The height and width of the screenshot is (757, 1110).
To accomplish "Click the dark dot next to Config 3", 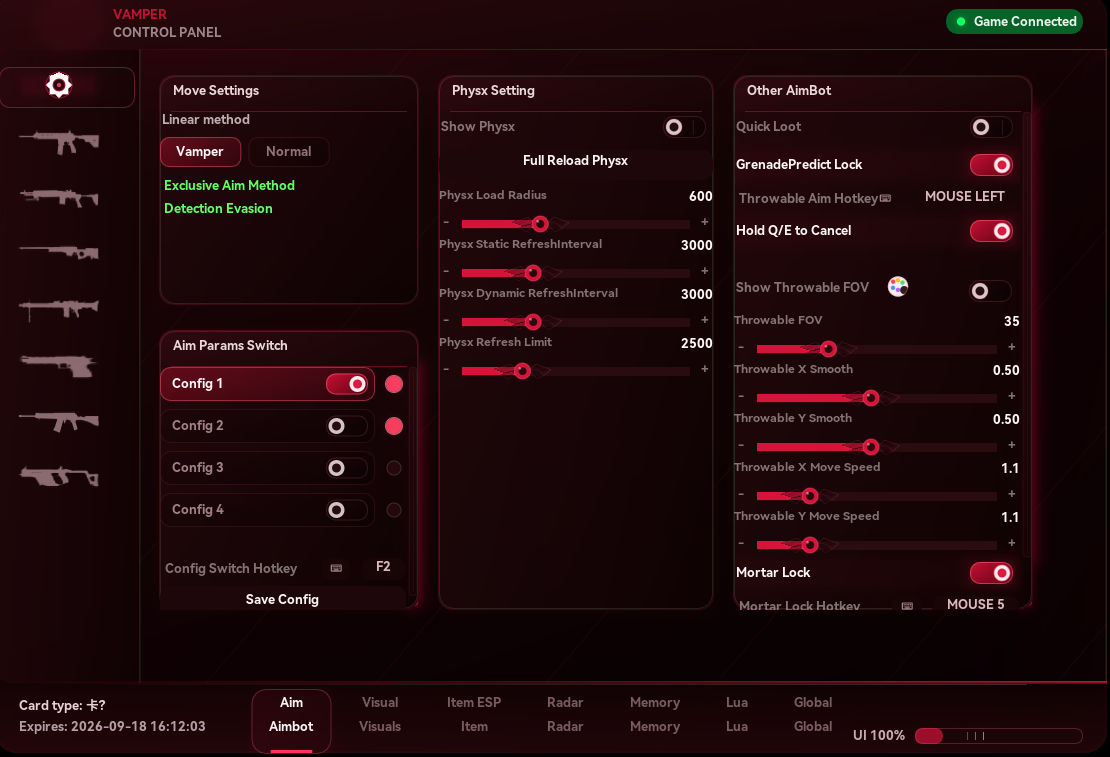I will (x=394, y=467).
